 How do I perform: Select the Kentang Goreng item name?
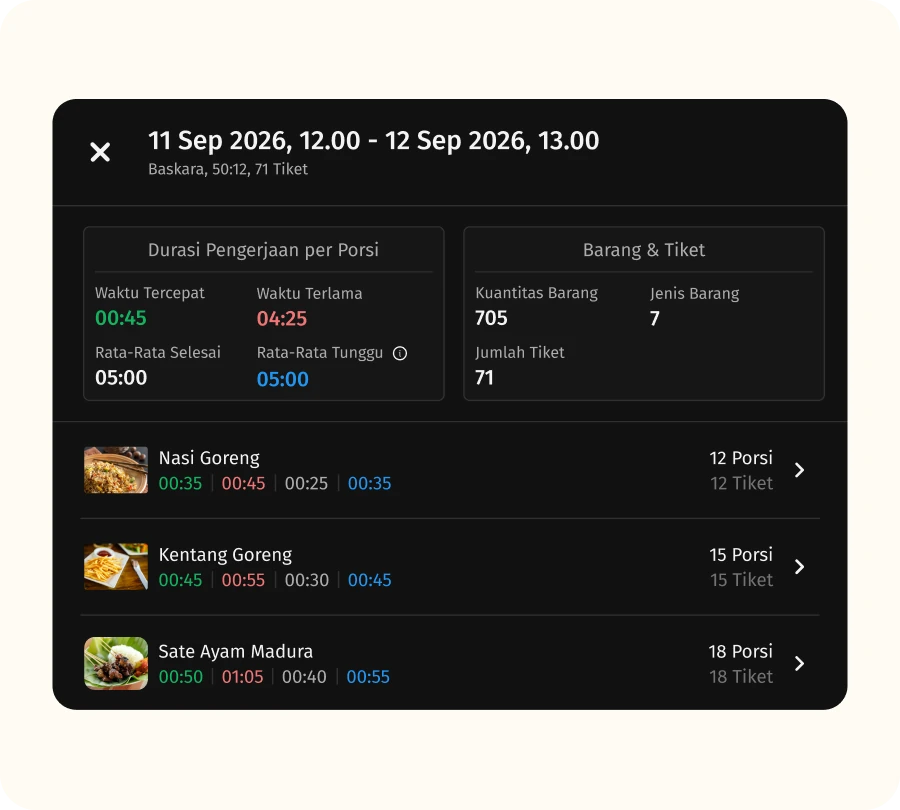pos(225,555)
